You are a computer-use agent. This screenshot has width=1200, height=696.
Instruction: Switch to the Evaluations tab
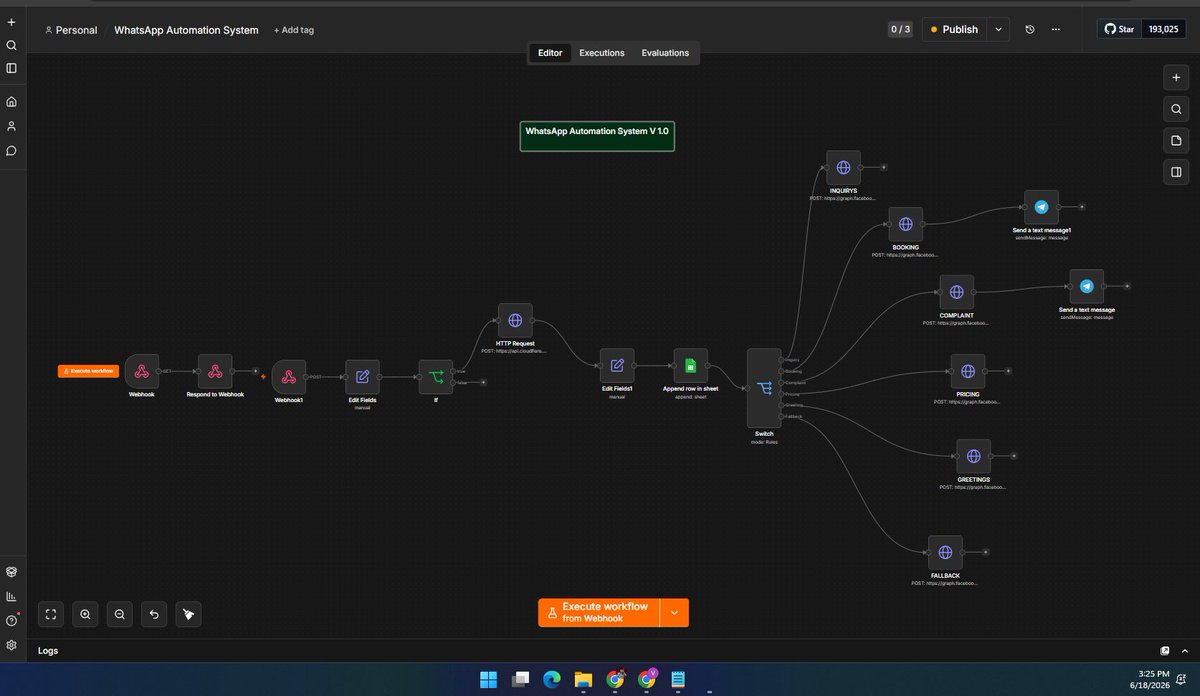665,53
